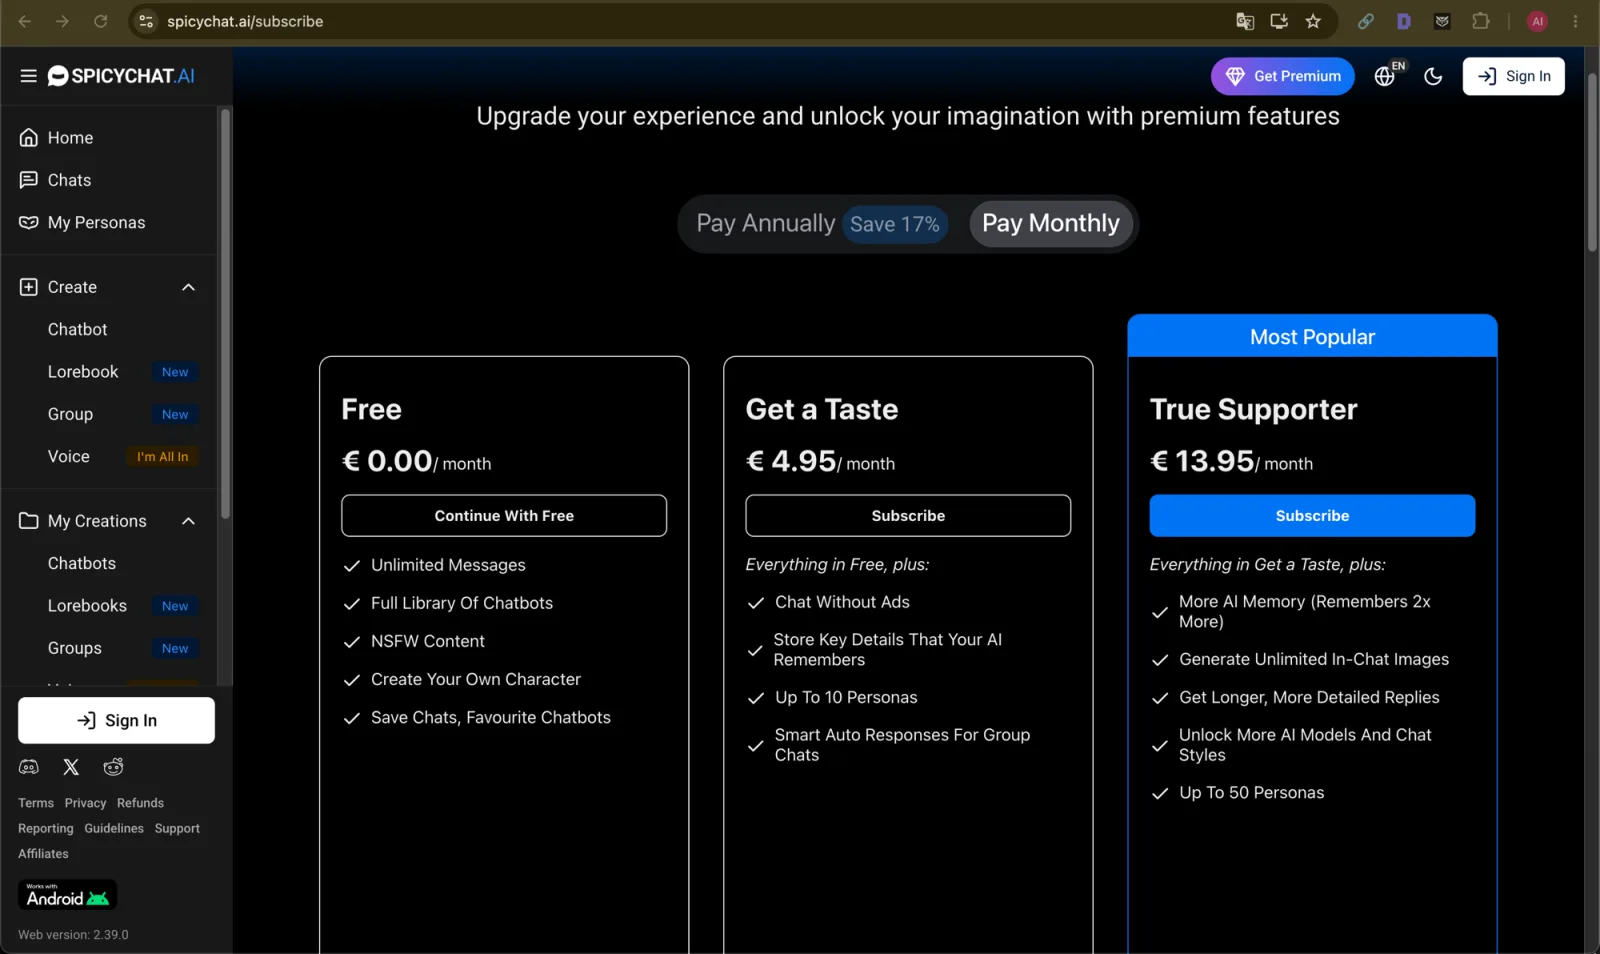
Task: Subscribe to the True Supporter plan
Action: tap(1312, 516)
